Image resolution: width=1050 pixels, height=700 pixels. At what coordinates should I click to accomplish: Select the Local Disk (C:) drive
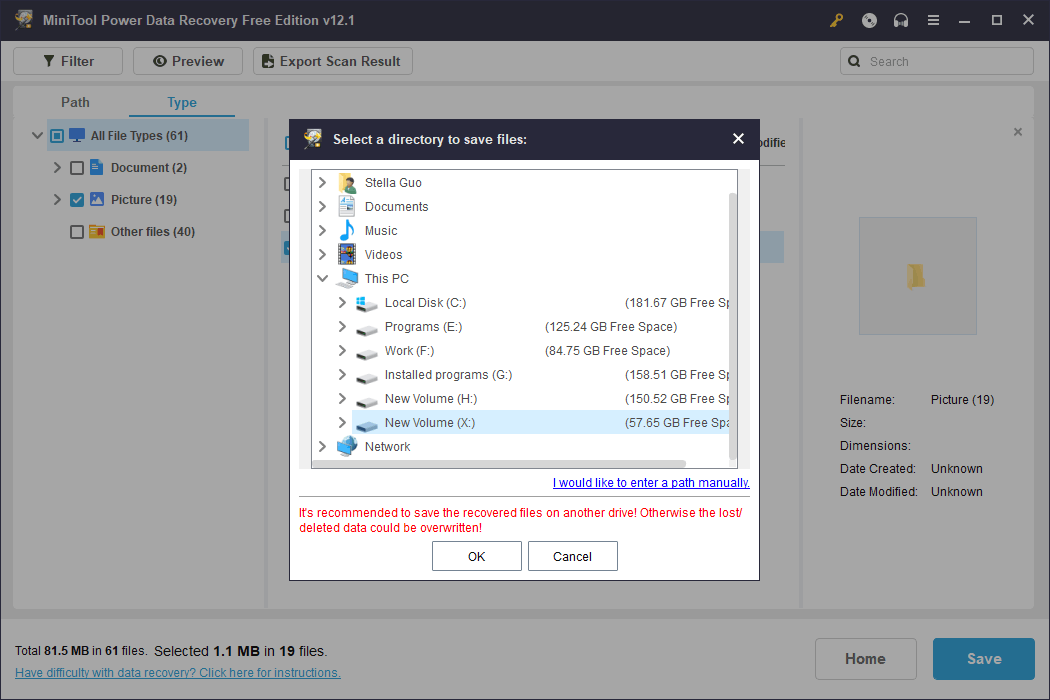[x=425, y=302]
